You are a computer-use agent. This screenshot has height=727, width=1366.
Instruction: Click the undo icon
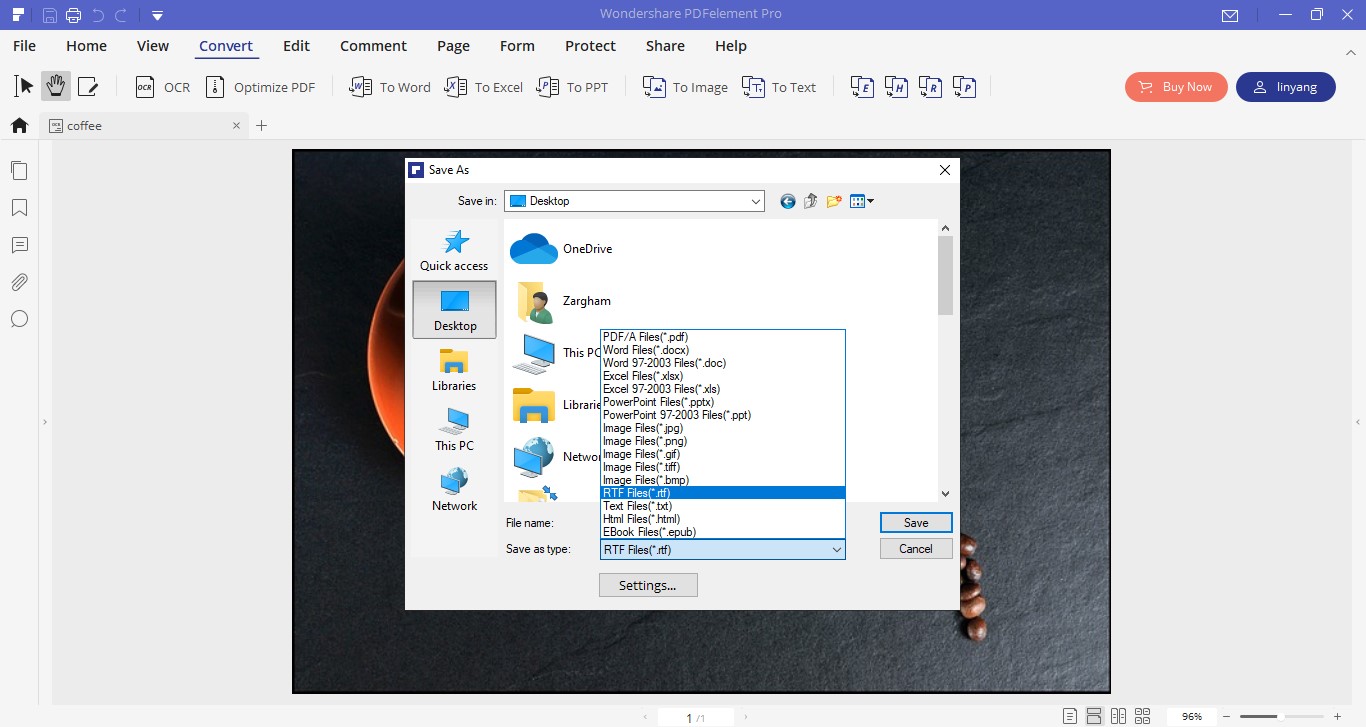[x=98, y=15]
